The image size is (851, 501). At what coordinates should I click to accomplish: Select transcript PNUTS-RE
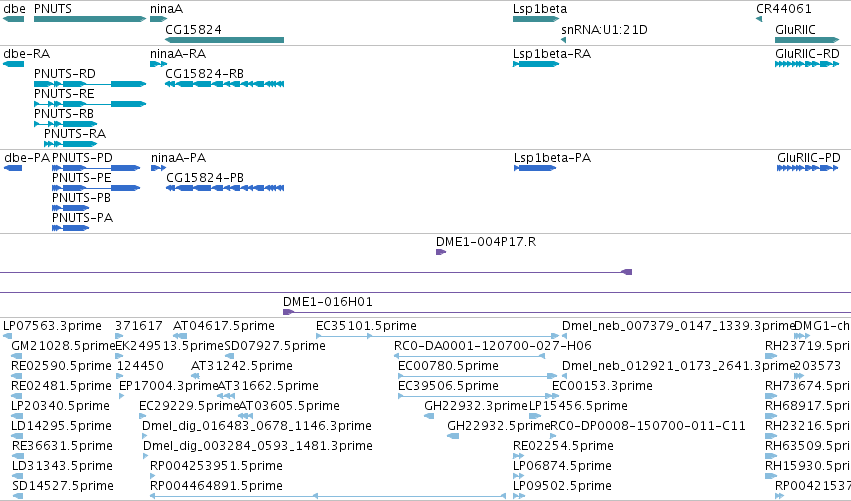click(x=64, y=93)
